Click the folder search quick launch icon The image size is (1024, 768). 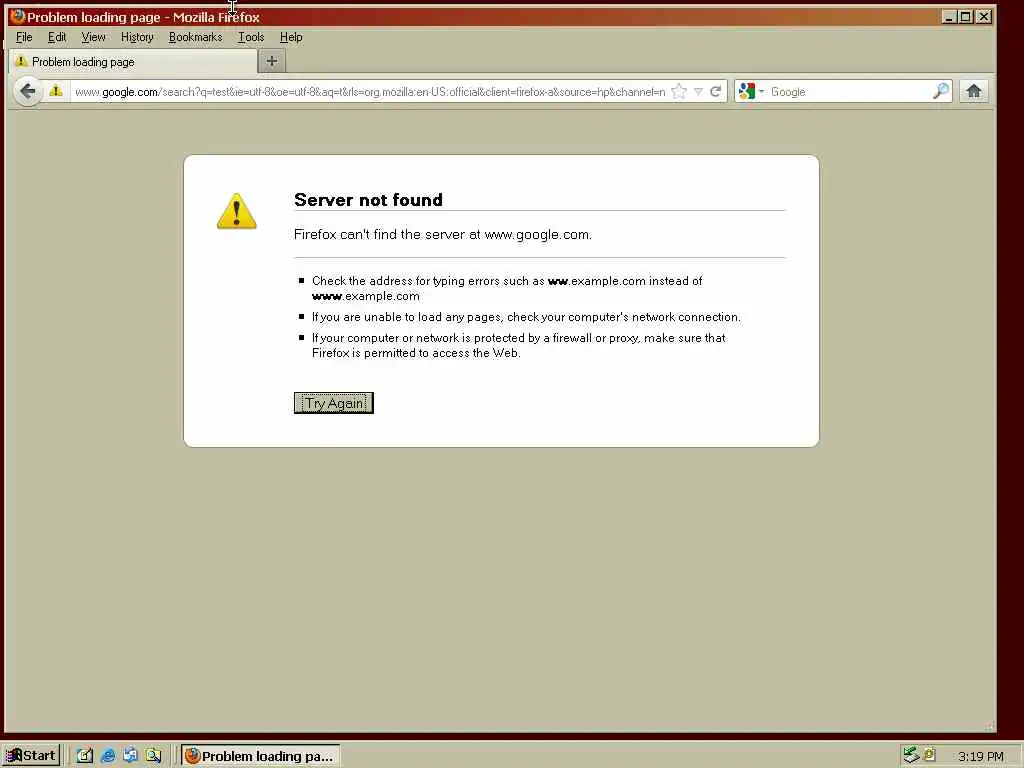[153, 756]
